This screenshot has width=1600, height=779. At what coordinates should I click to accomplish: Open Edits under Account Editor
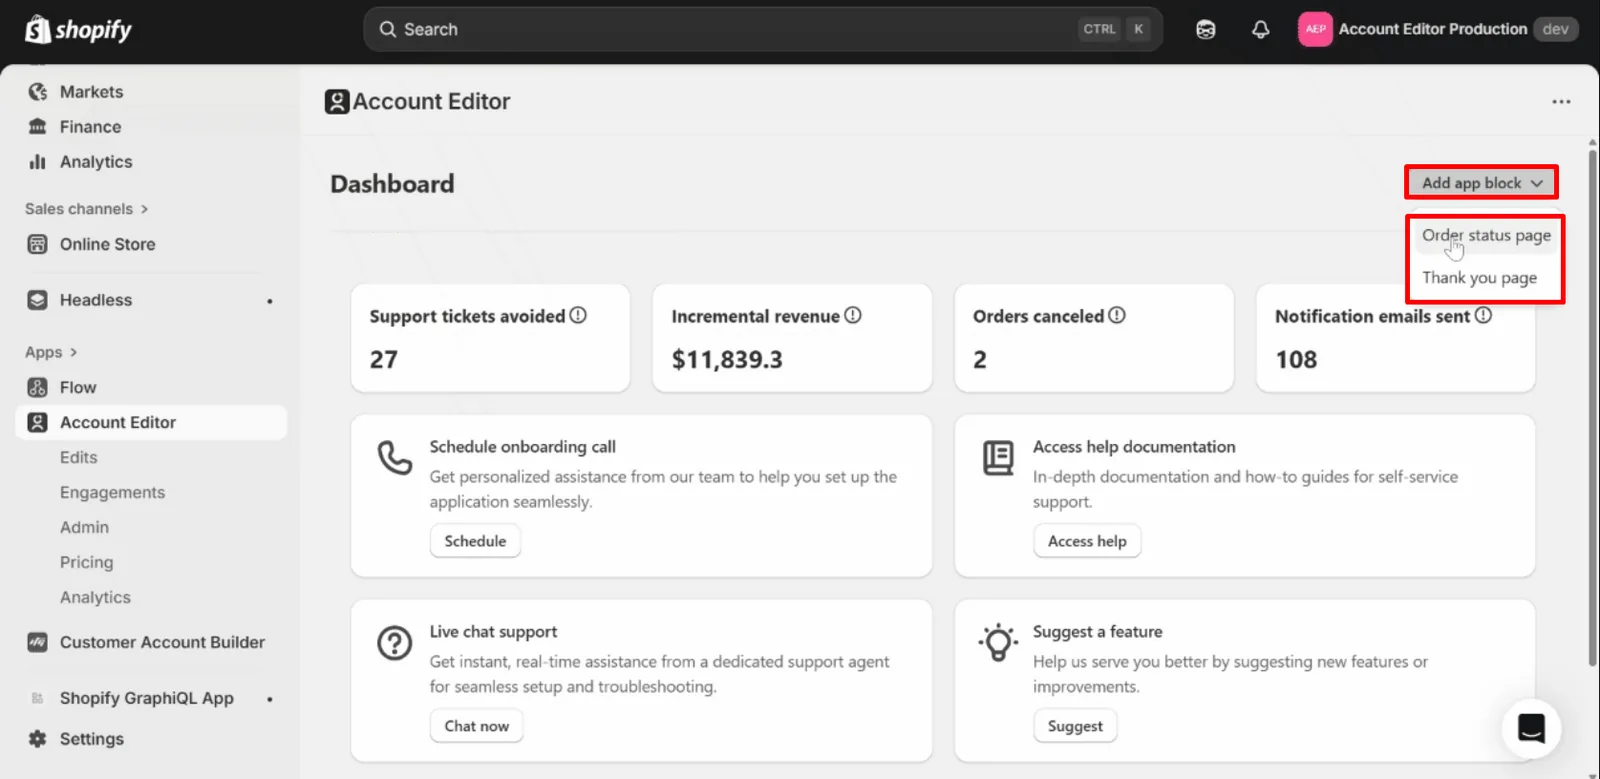(78, 457)
